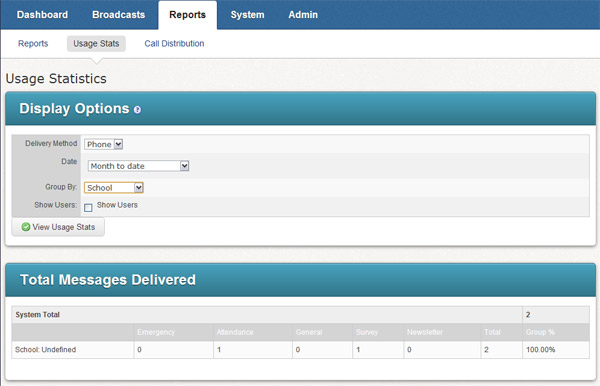Click the Emergency column header
Viewport: 600px width, 386px height.
point(156,332)
